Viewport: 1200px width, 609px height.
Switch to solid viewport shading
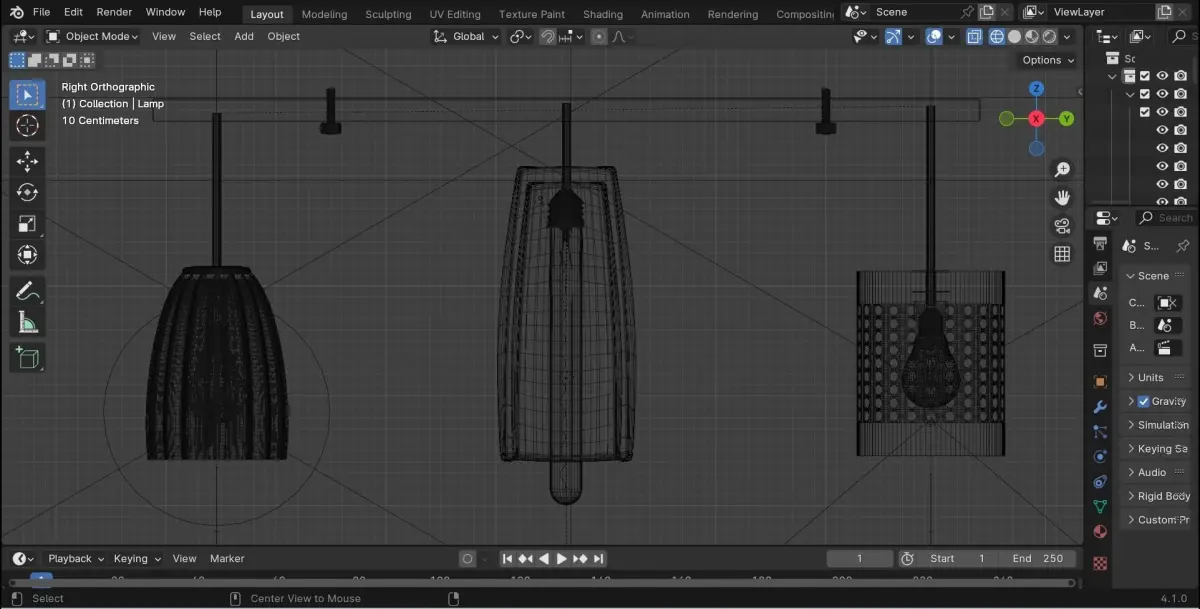(x=1014, y=37)
